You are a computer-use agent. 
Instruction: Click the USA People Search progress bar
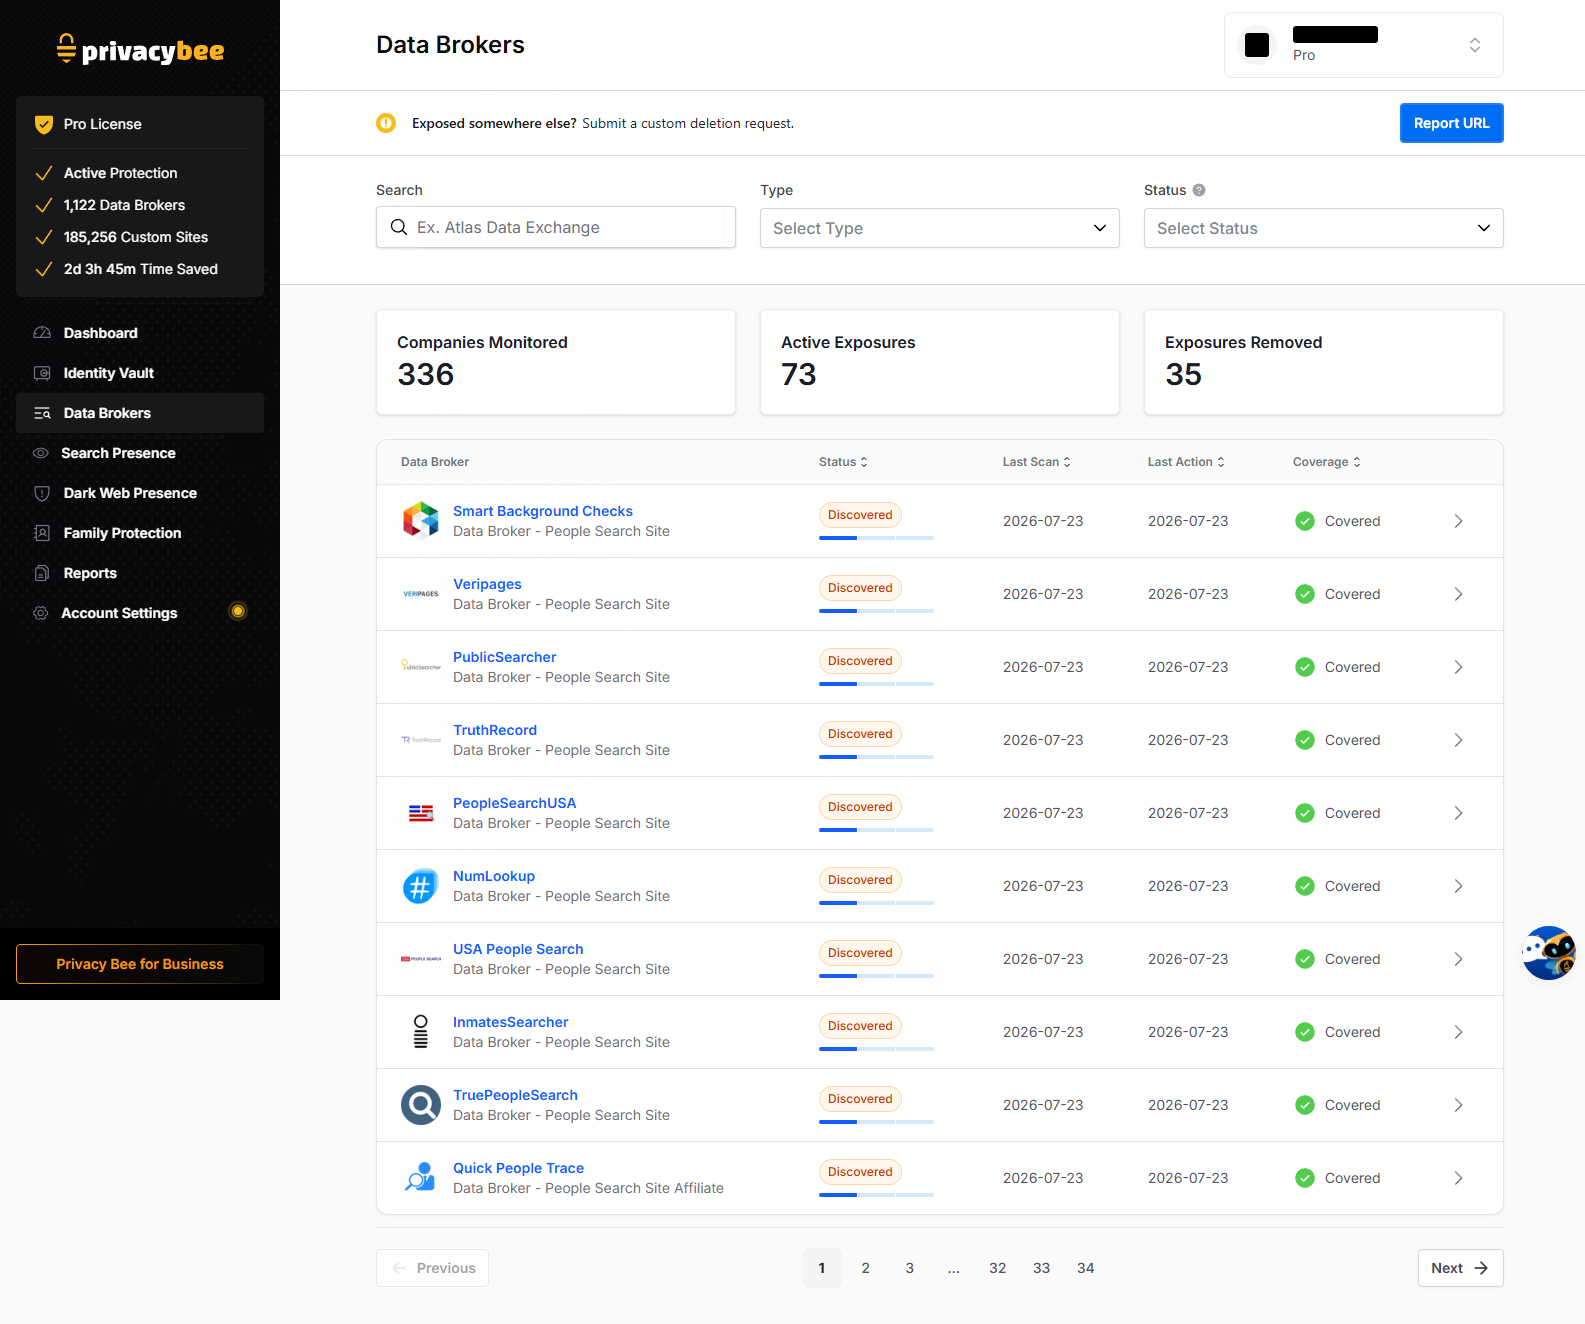(876, 976)
